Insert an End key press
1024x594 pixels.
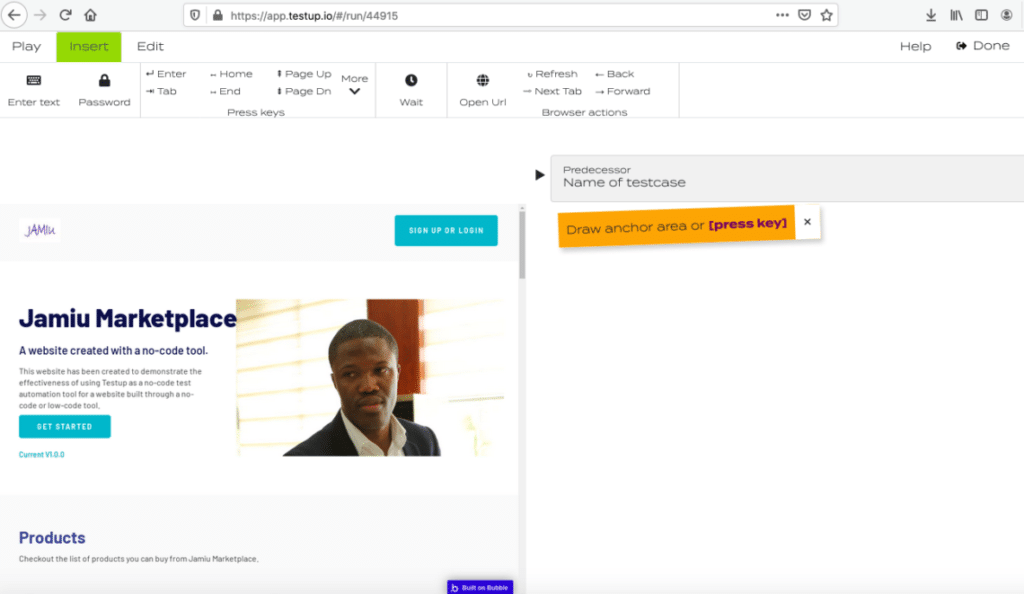pos(225,91)
